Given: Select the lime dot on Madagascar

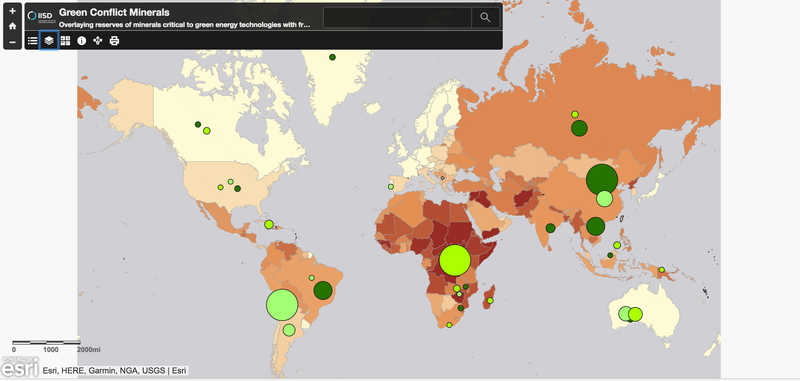Looking at the screenshot, I should coord(490,300).
